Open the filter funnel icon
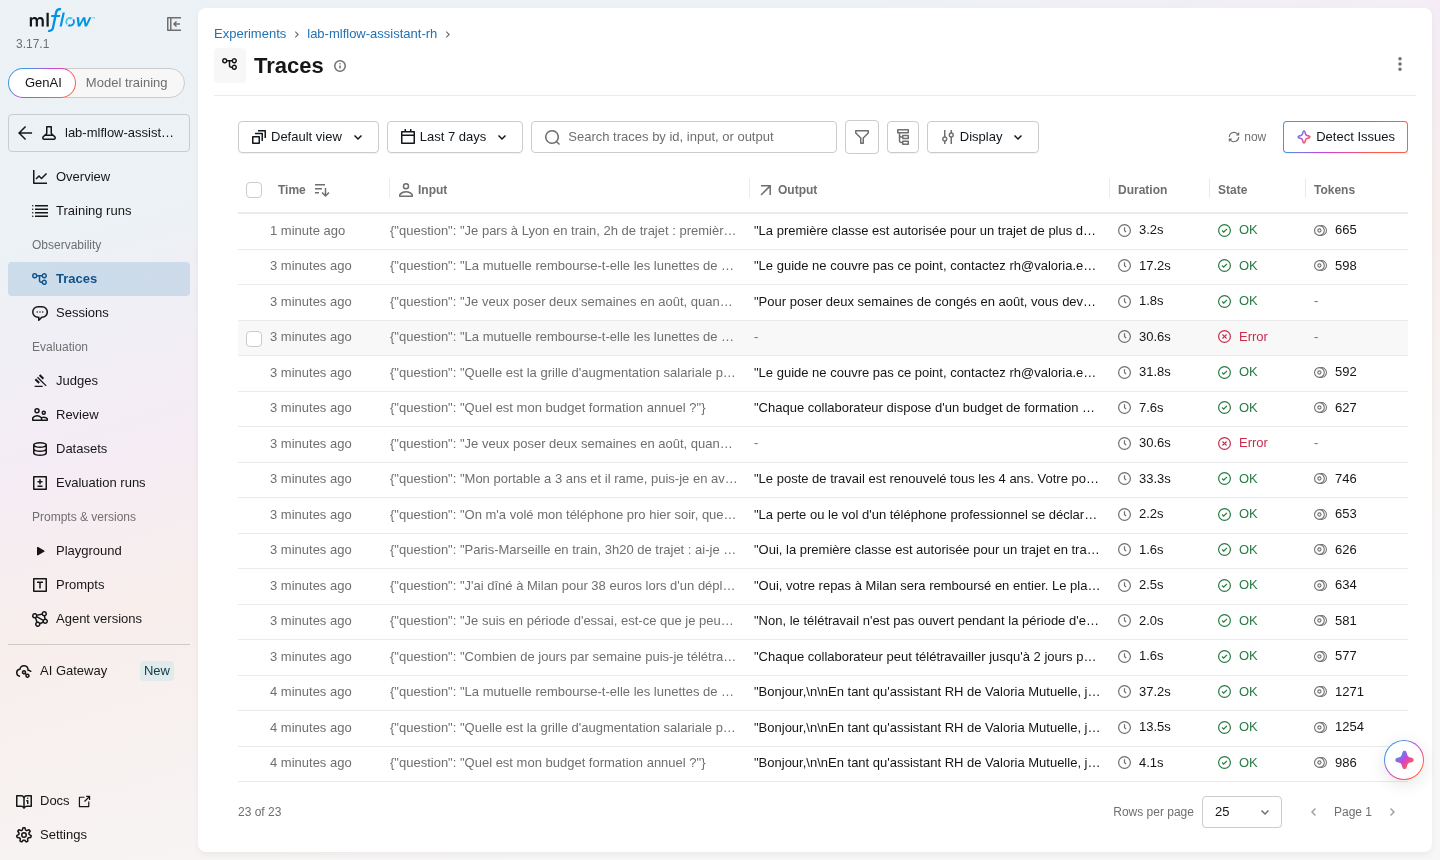 (862, 137)
